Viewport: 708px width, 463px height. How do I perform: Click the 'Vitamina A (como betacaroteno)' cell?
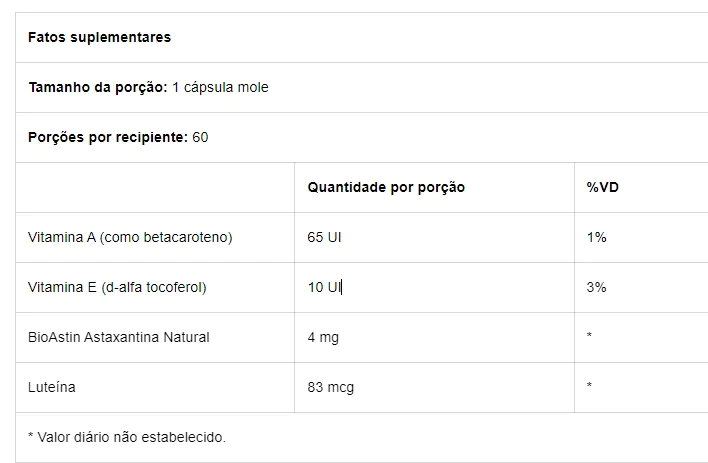130,237
